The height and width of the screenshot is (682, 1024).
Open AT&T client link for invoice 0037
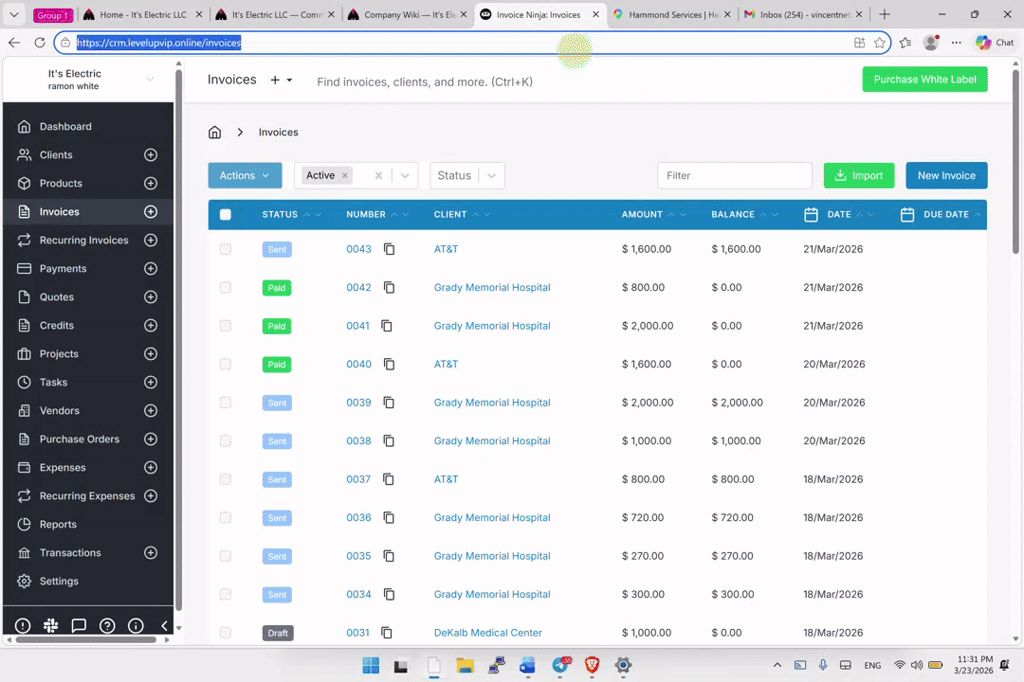[446, 479]
